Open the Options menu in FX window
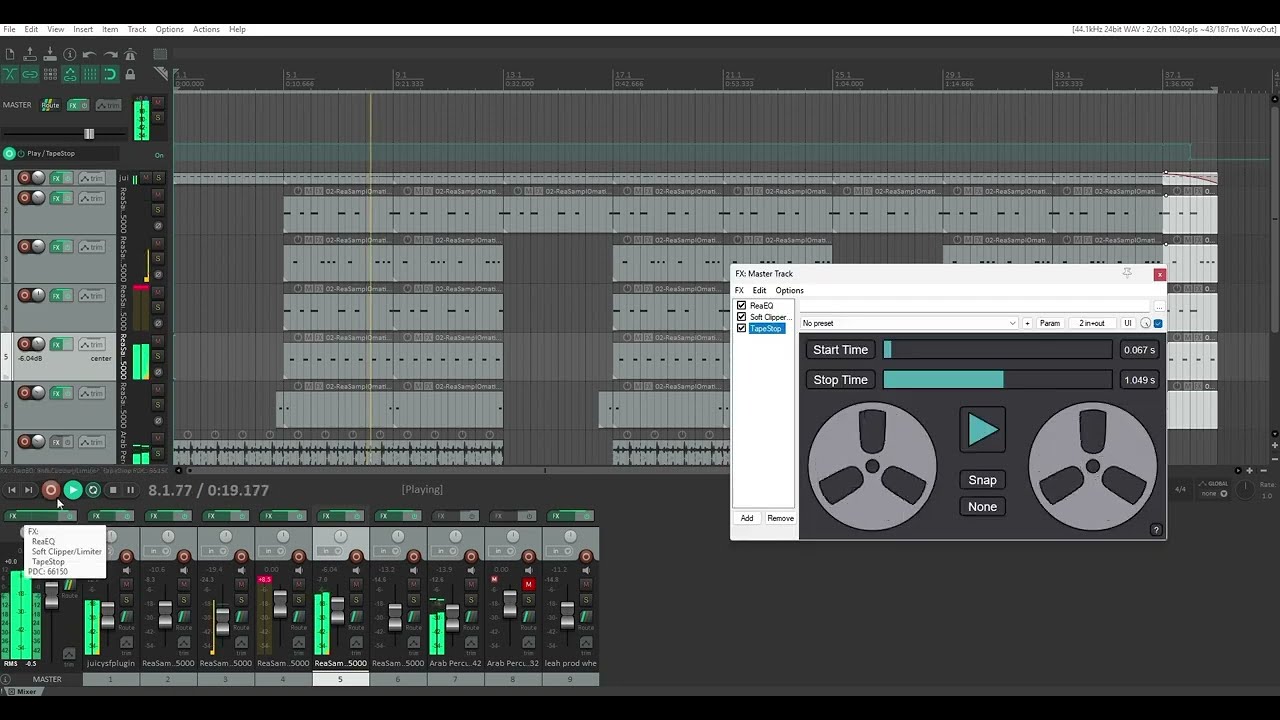The image size is (1280, 720). pos(789,290)
